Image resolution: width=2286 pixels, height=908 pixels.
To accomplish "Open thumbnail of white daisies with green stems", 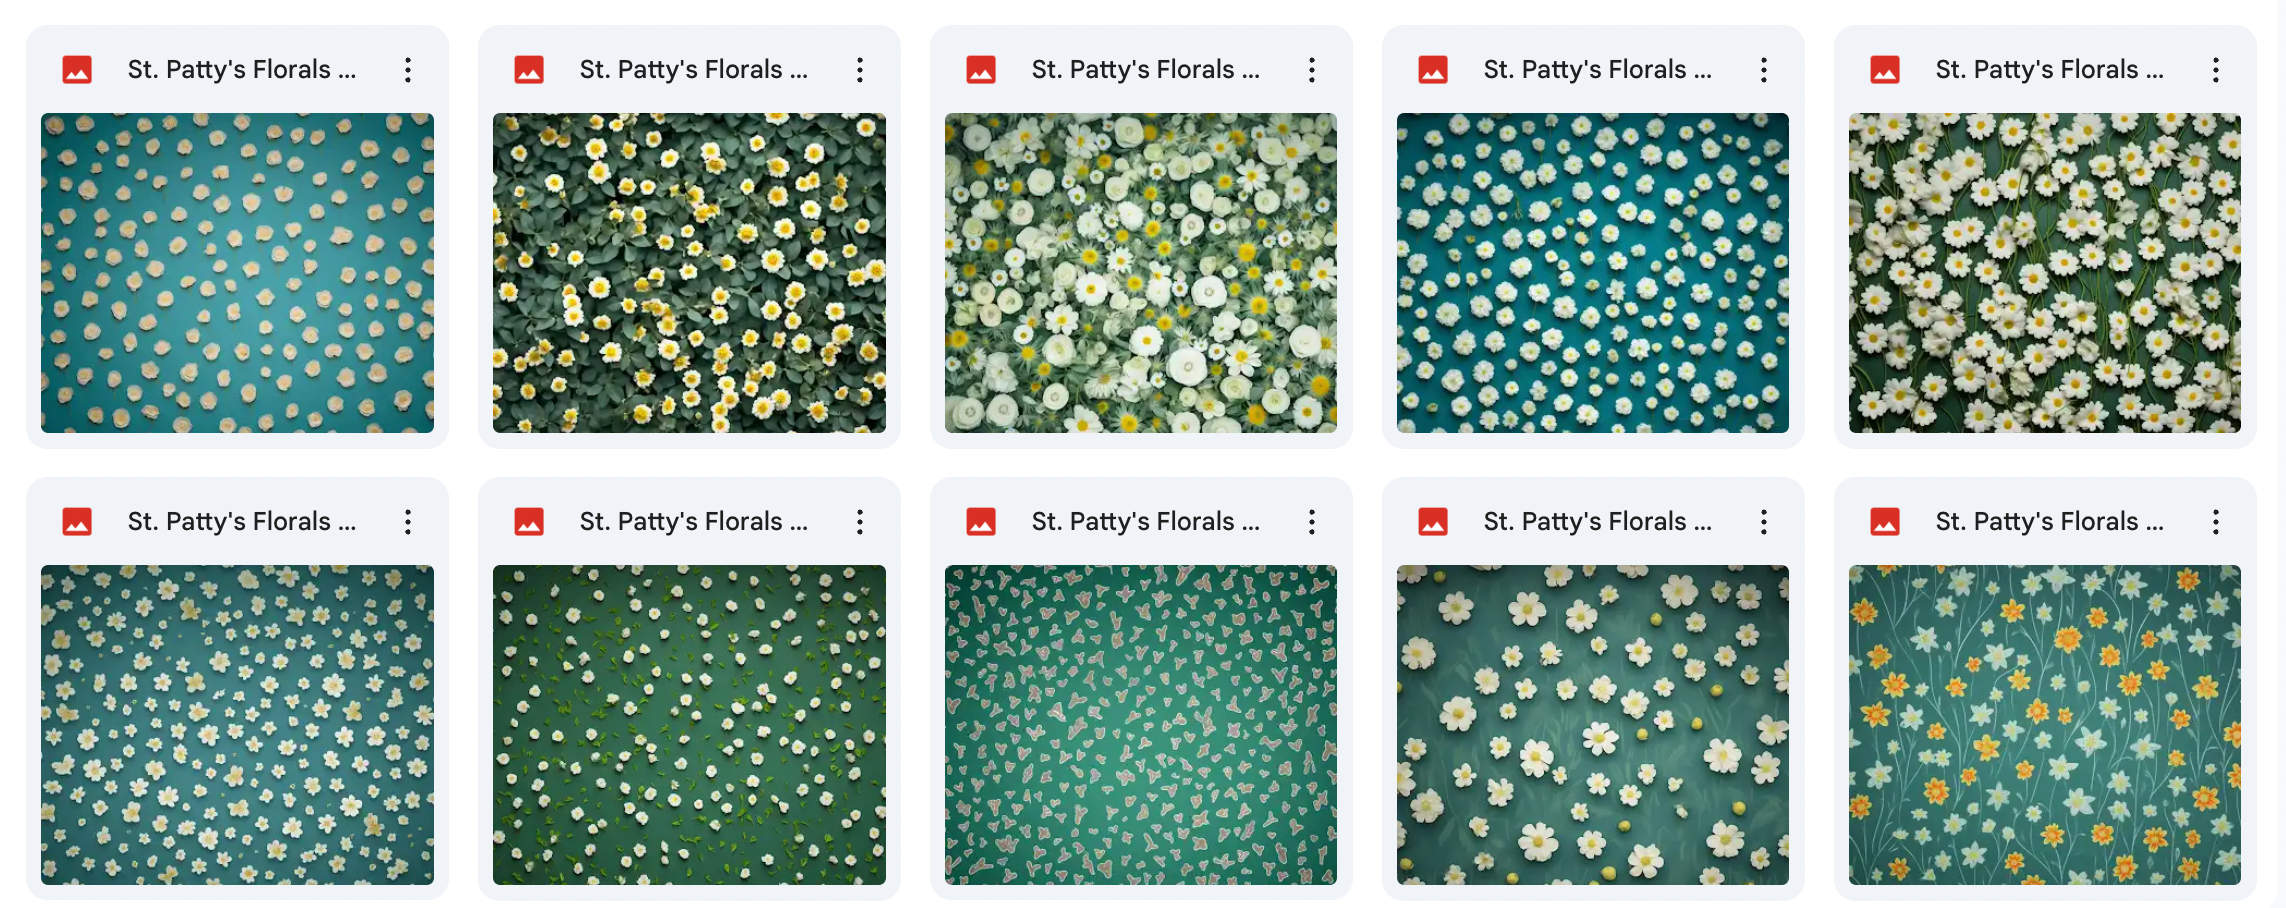I will pos(2045,273).
